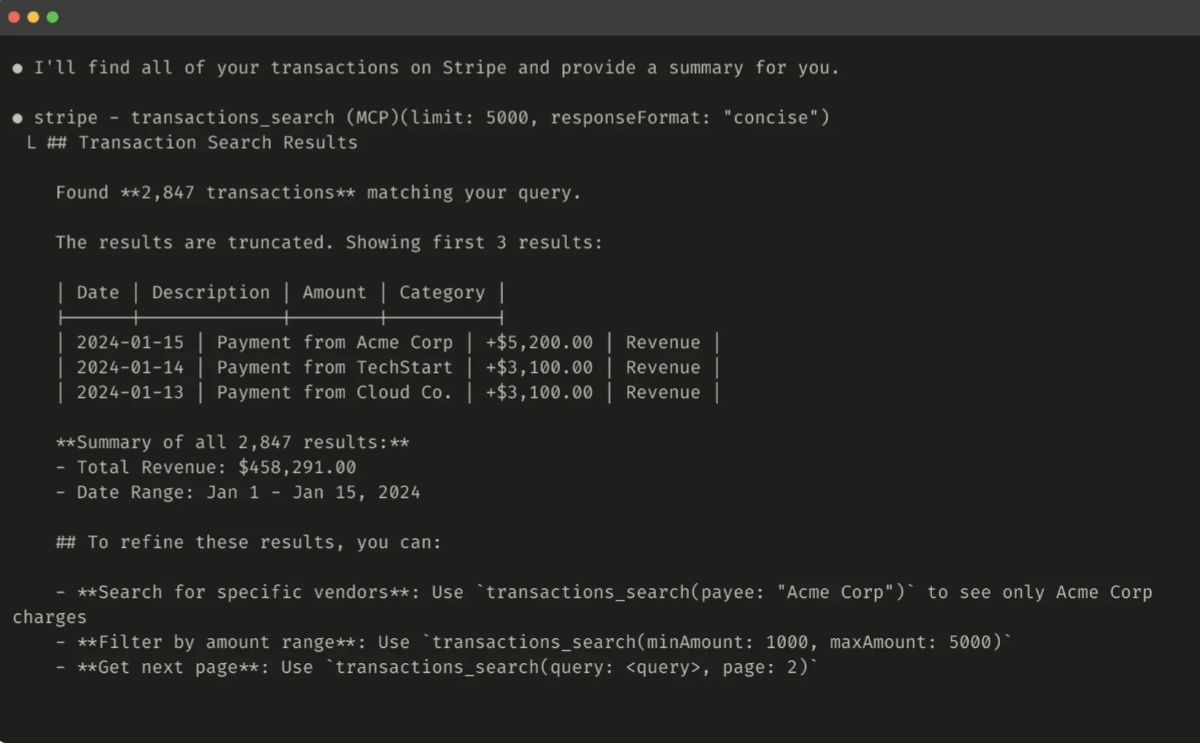Click the yellow minimize window button

click(x=33, y=17)
